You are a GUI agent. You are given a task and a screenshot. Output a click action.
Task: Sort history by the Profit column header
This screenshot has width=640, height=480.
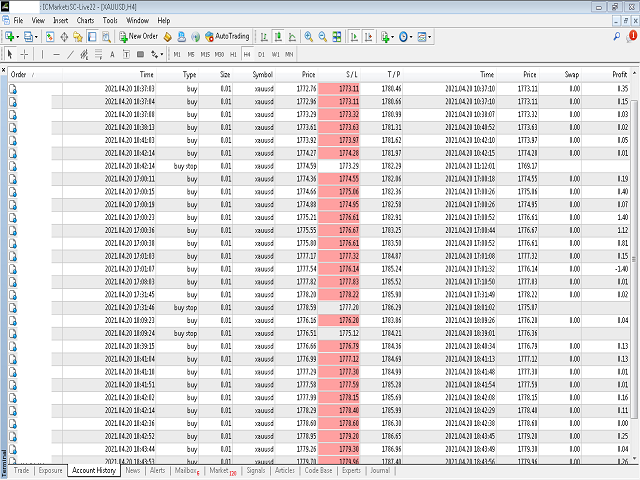point(619,74)
